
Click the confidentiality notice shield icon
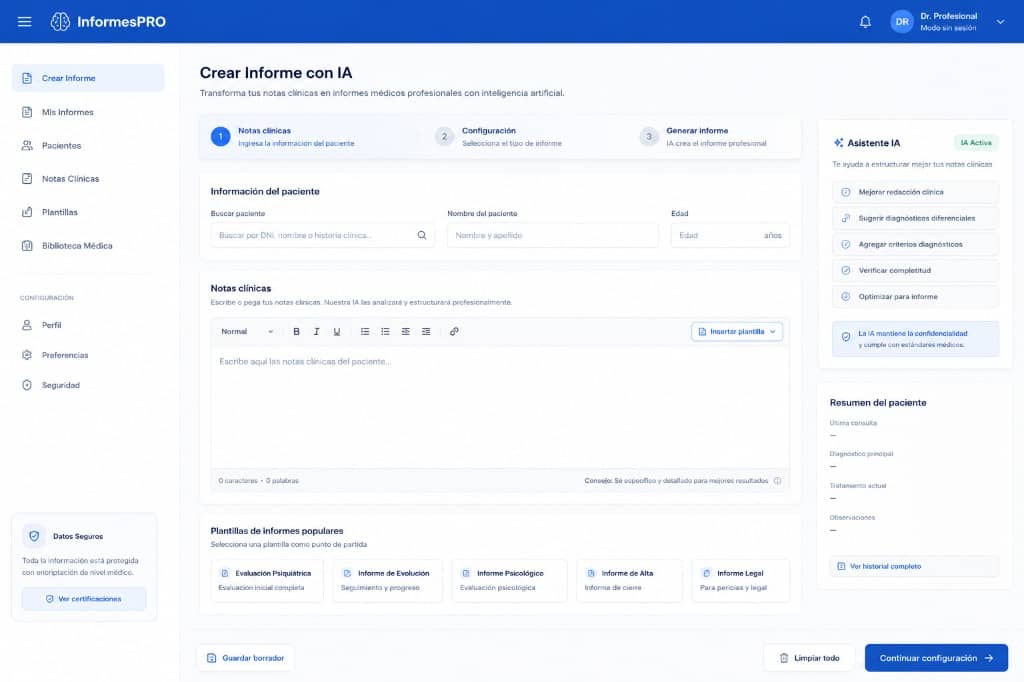coord(846,337)
